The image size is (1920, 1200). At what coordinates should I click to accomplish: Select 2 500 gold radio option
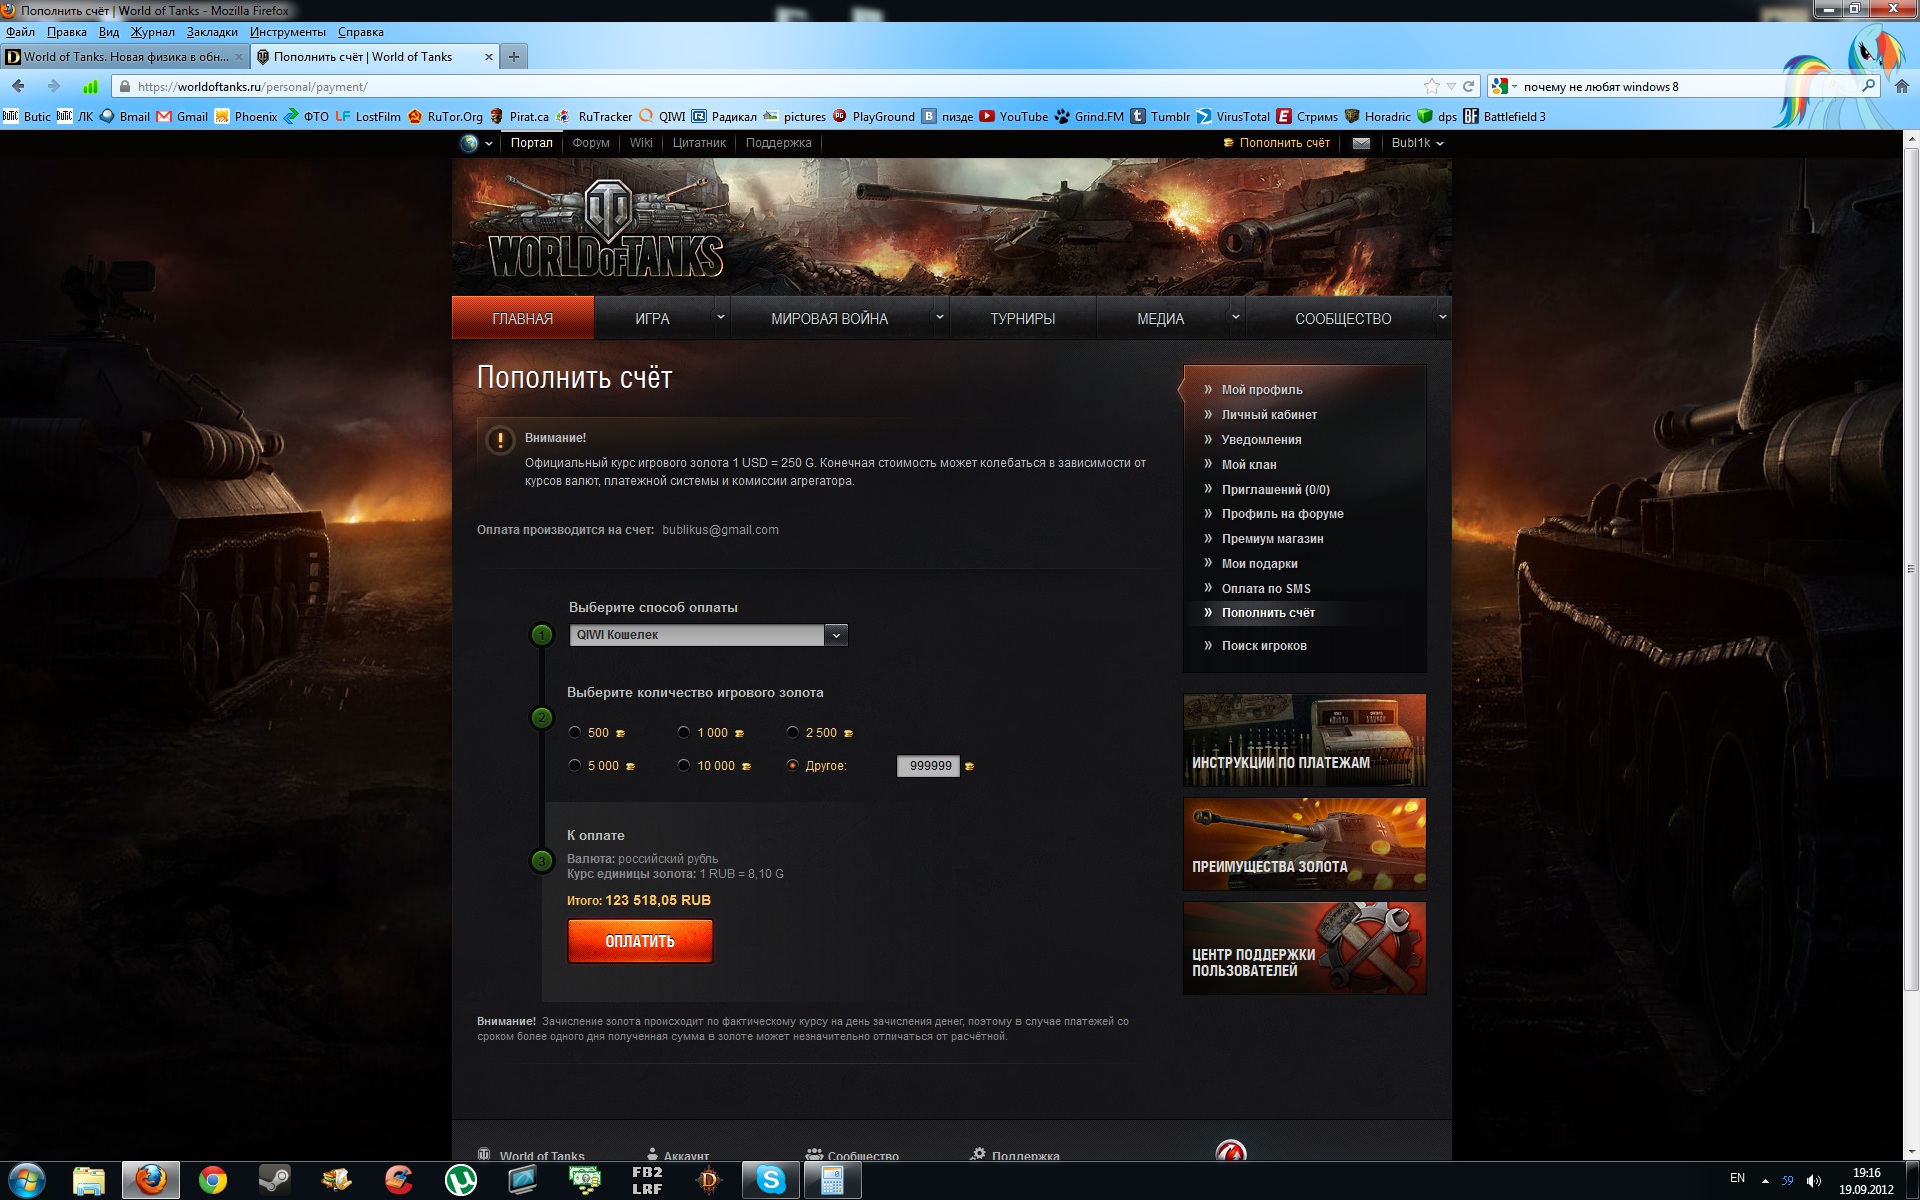[x=793, y=732]
